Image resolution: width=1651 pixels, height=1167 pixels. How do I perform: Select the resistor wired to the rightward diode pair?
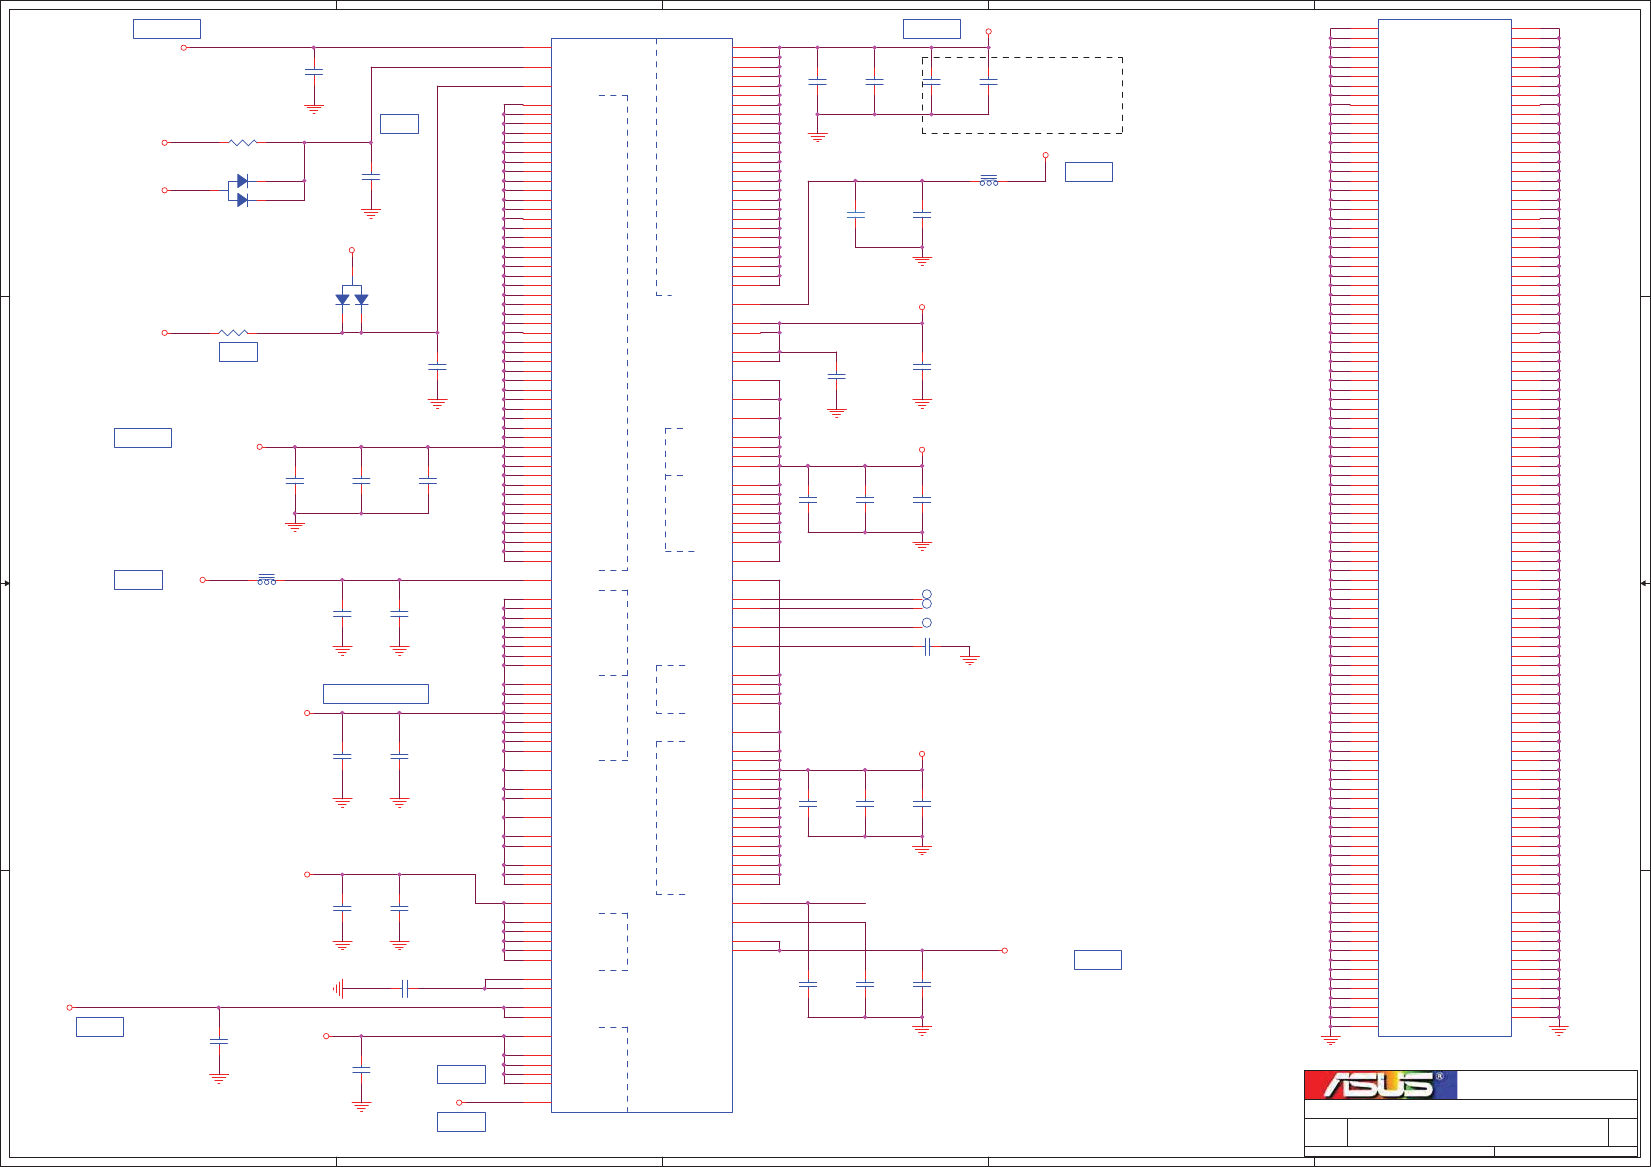pyautogui.click(x=243, y=143)
